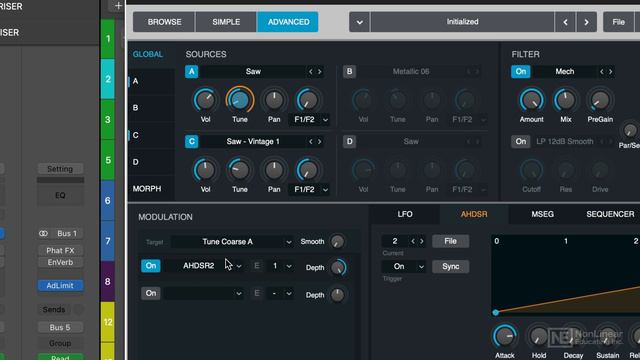Adjust source A Pan knob
Viewport: 640px width, 360px height.
pyautogui.click(x=274, y=100)
